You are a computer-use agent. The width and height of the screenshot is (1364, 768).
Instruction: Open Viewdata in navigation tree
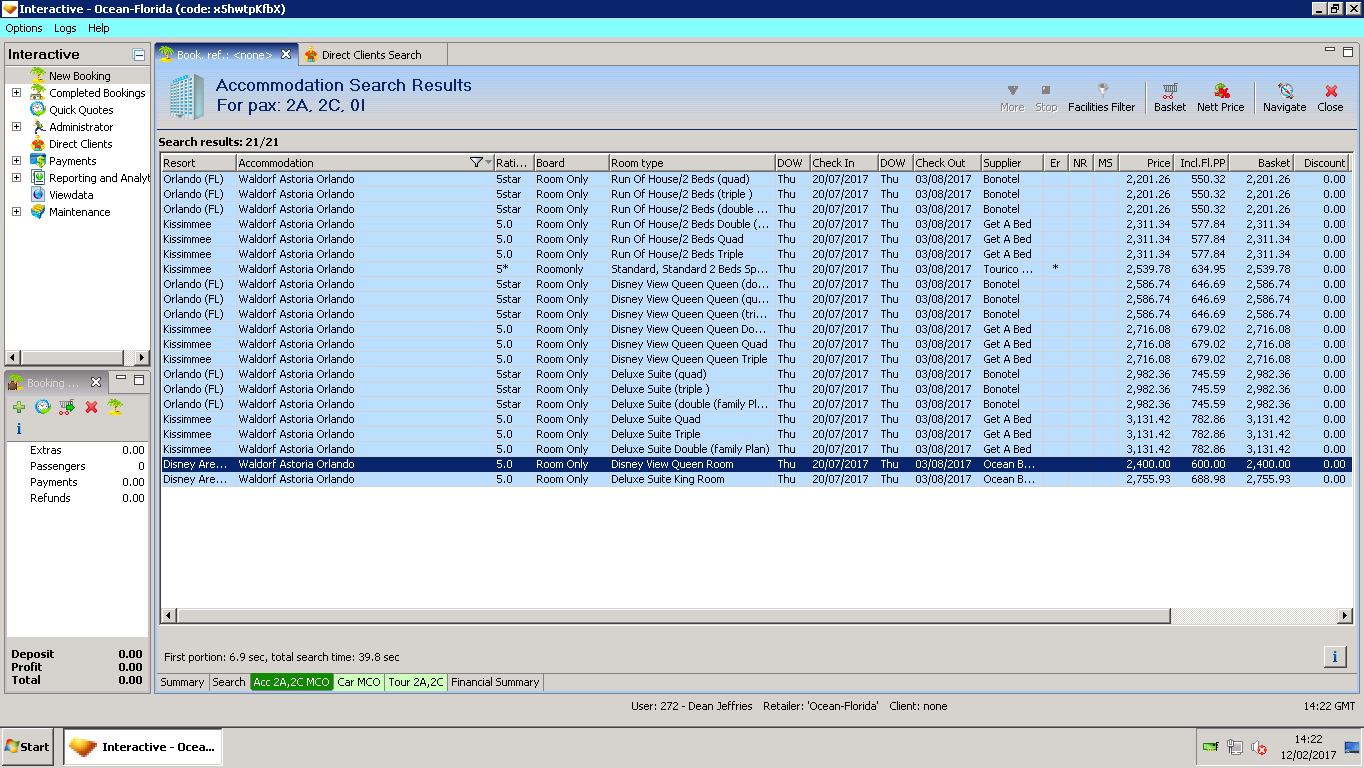point(71,195)
